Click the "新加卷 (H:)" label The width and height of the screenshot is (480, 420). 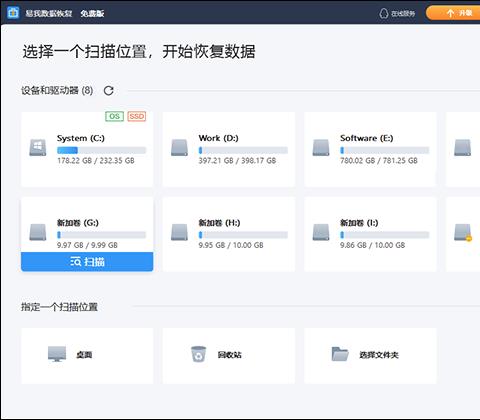pyautogui.click(x=219, y=223)
